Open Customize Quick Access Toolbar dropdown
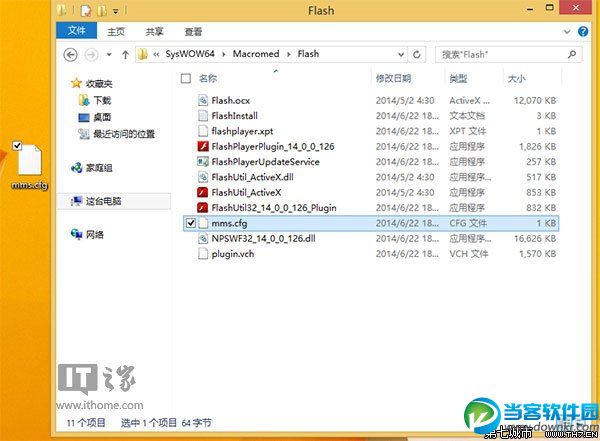The width and height of the screenshot is (600, 441). point(116,11)
